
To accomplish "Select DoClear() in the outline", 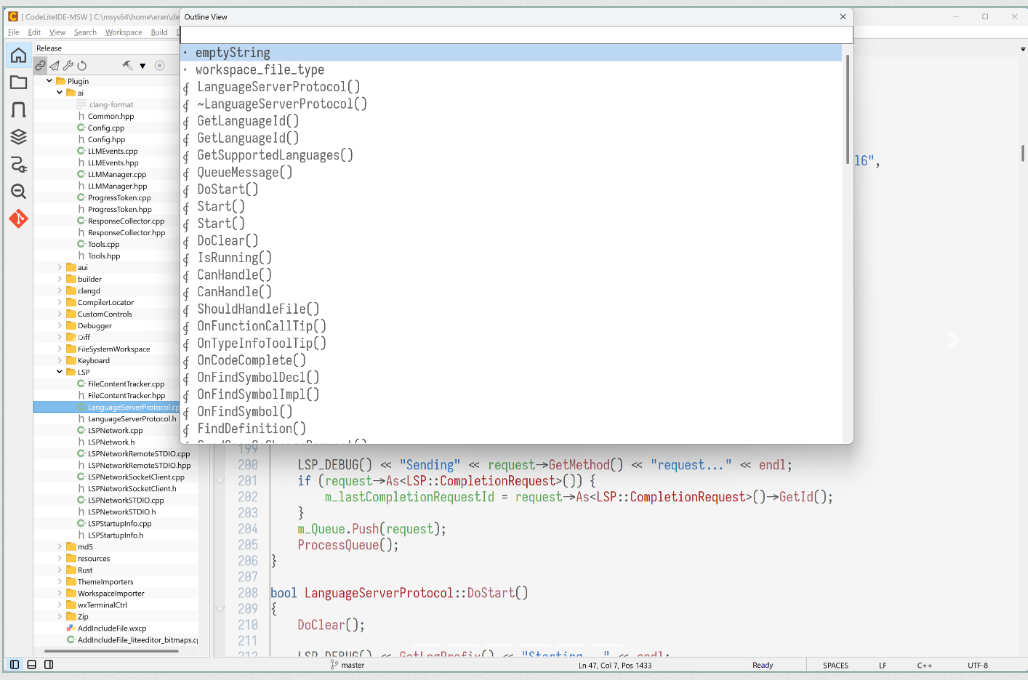I will [511, 241].
